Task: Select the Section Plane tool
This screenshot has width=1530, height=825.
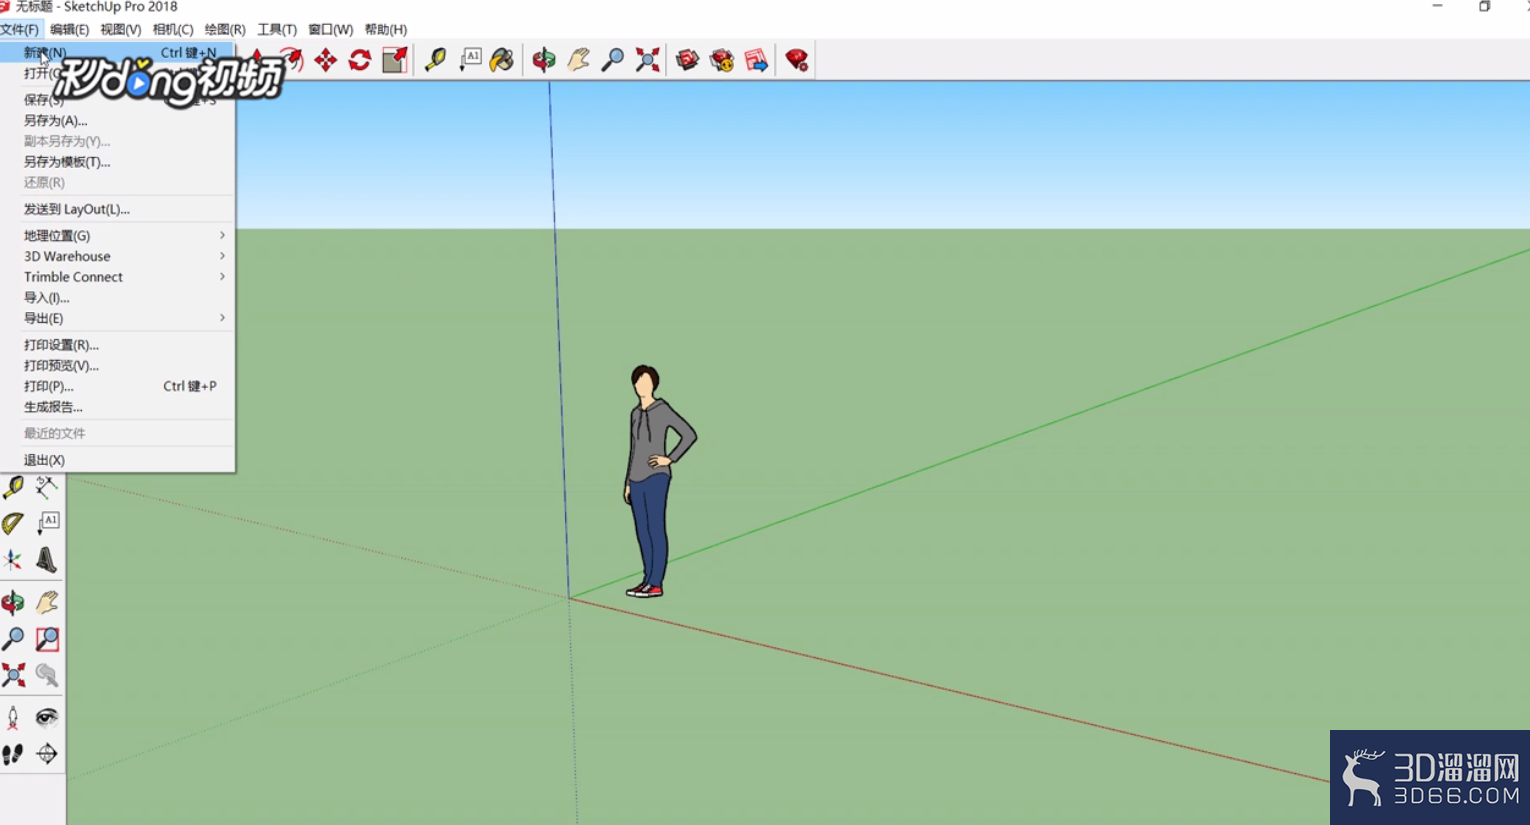Action: click(x=47, y=754)
